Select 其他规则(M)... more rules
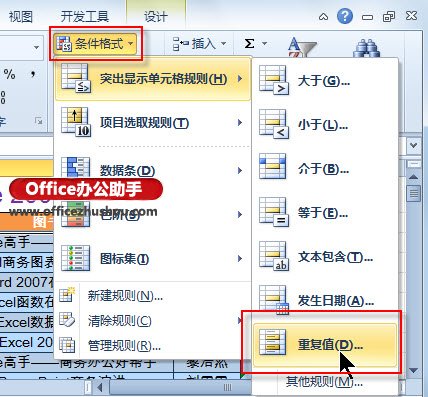This screenshot has width=428, height=397. 325,382
